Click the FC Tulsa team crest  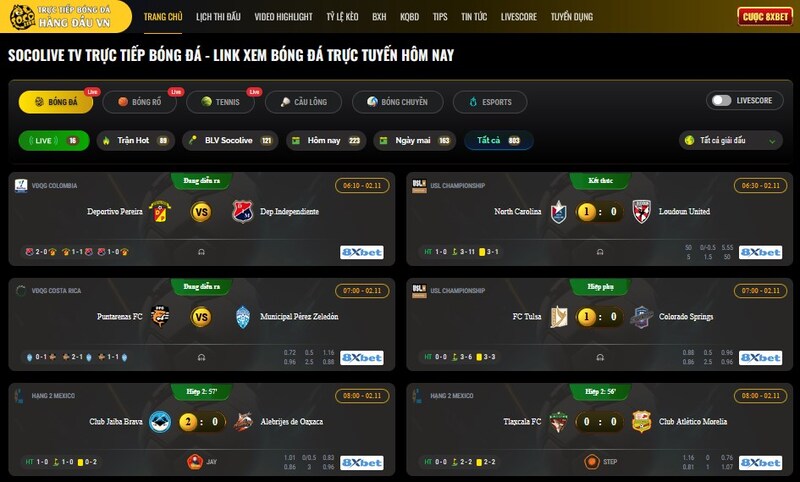pos(559,317)
